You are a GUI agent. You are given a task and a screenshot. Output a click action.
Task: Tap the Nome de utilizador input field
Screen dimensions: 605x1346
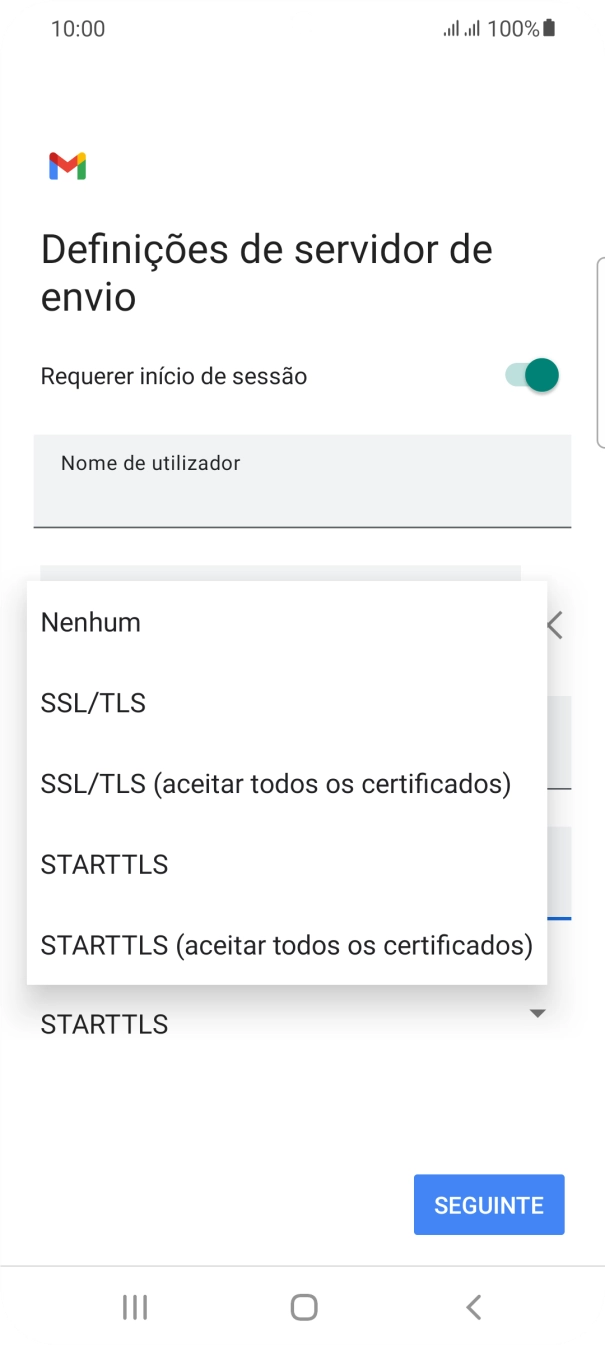point(302,481)
